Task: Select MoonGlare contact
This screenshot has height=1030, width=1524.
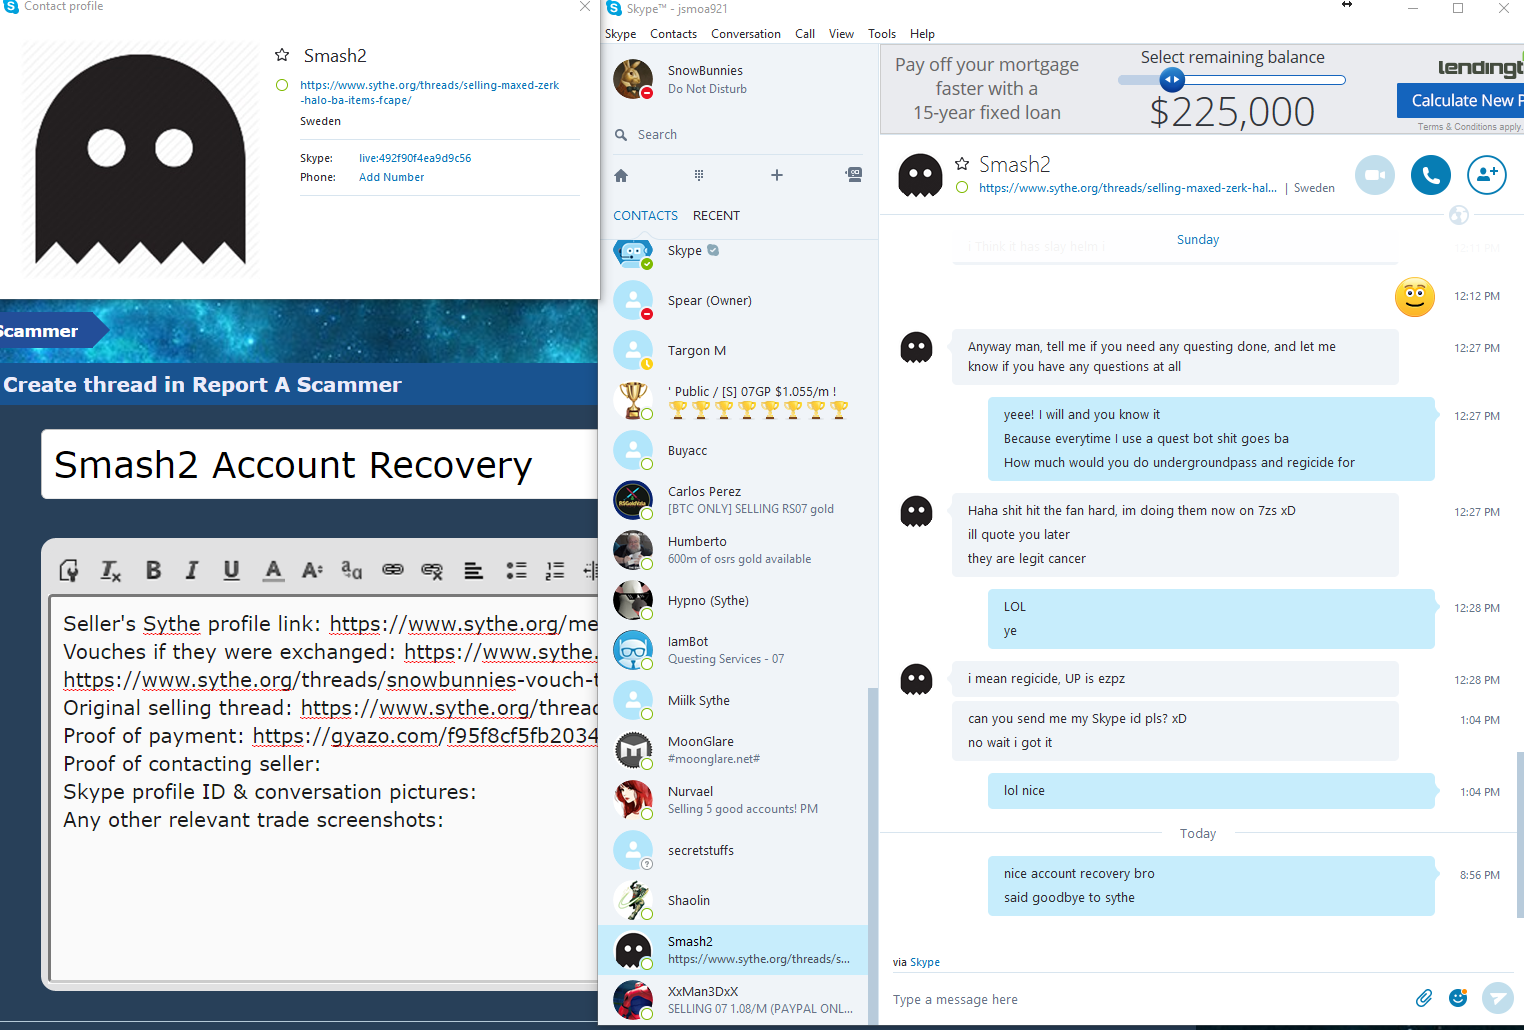Action: [734, 750]
